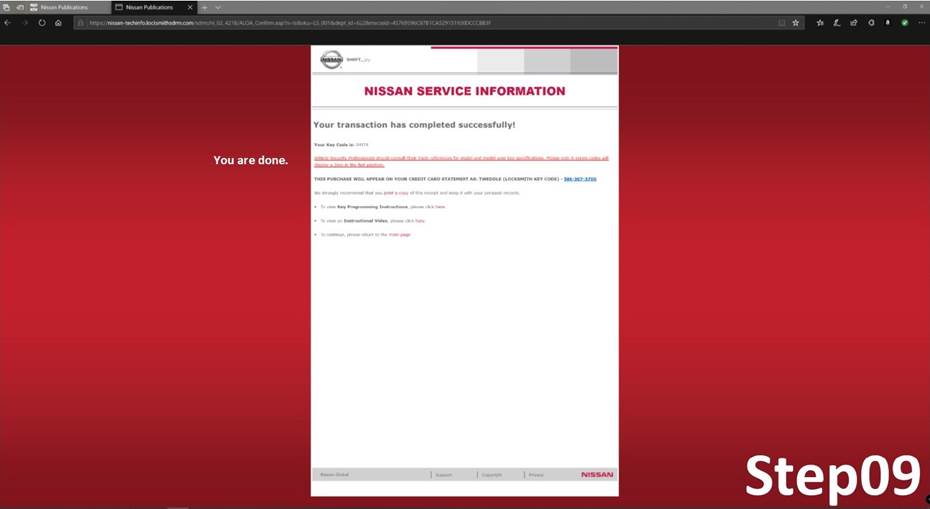Image resolution: width=930 pixels, height=509 pixels.
Task: Click the green checkmark extension icon
Action: (x=904, y=23)
